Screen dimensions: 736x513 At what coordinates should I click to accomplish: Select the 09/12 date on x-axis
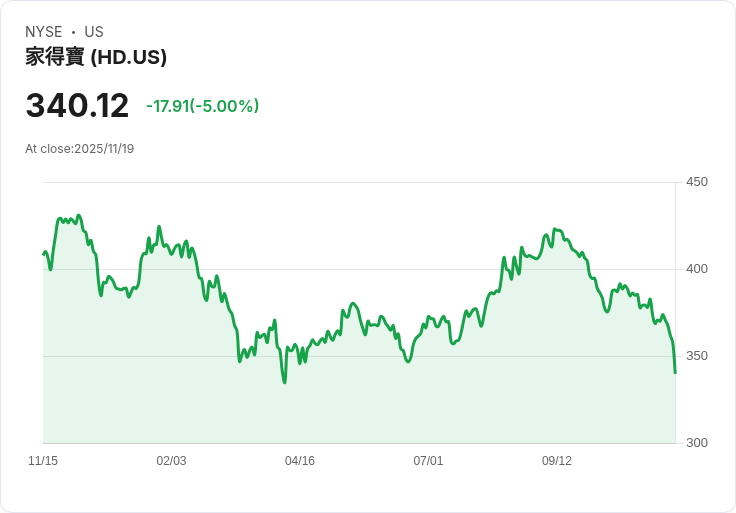coord(557,461)
